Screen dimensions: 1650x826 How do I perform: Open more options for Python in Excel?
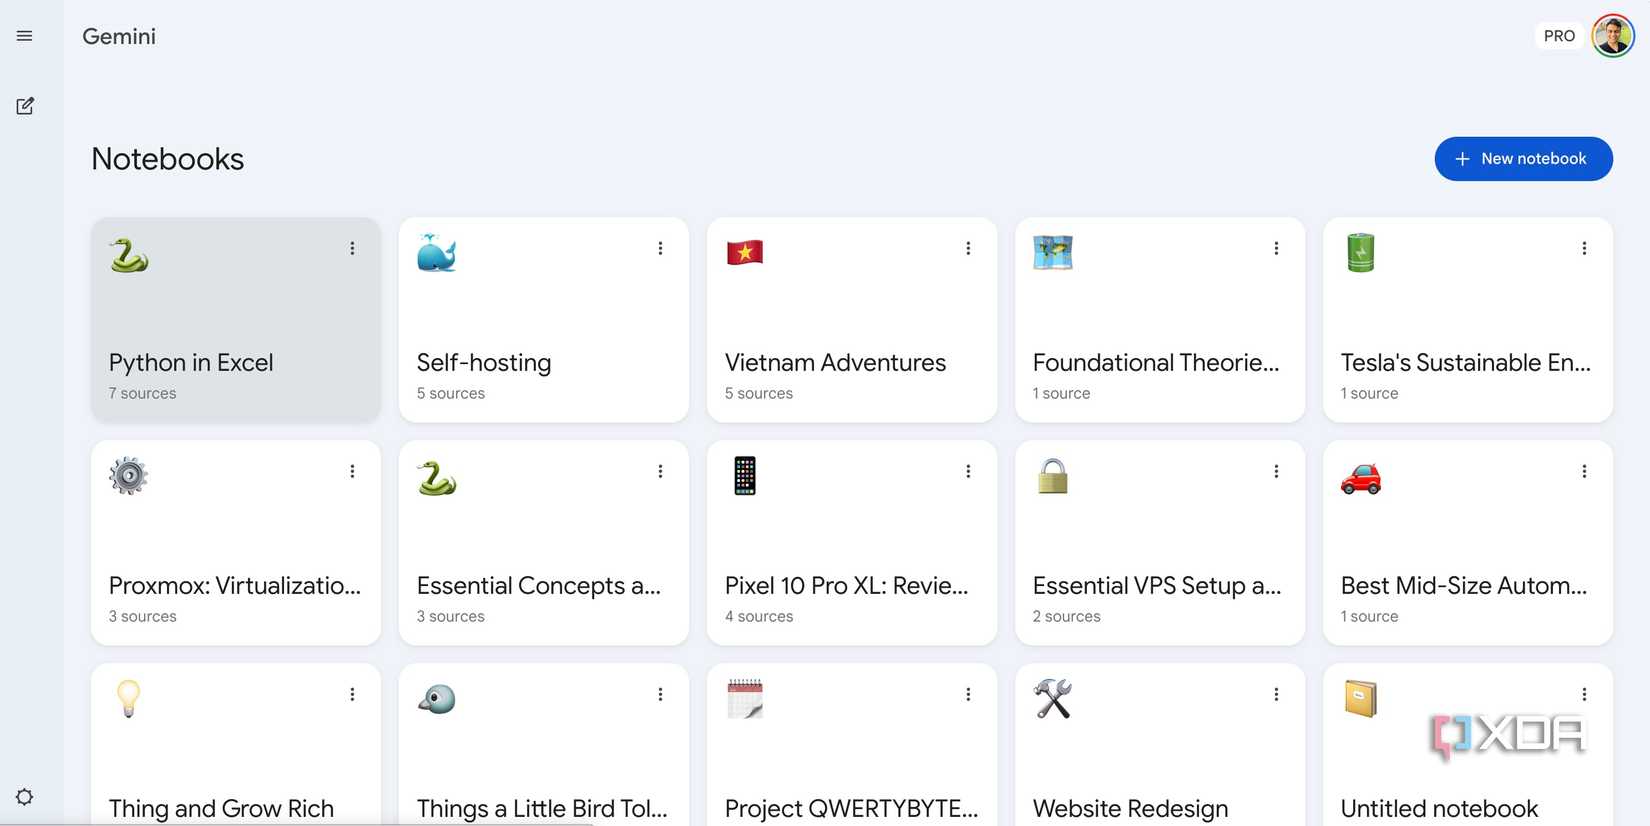[352, 248]
